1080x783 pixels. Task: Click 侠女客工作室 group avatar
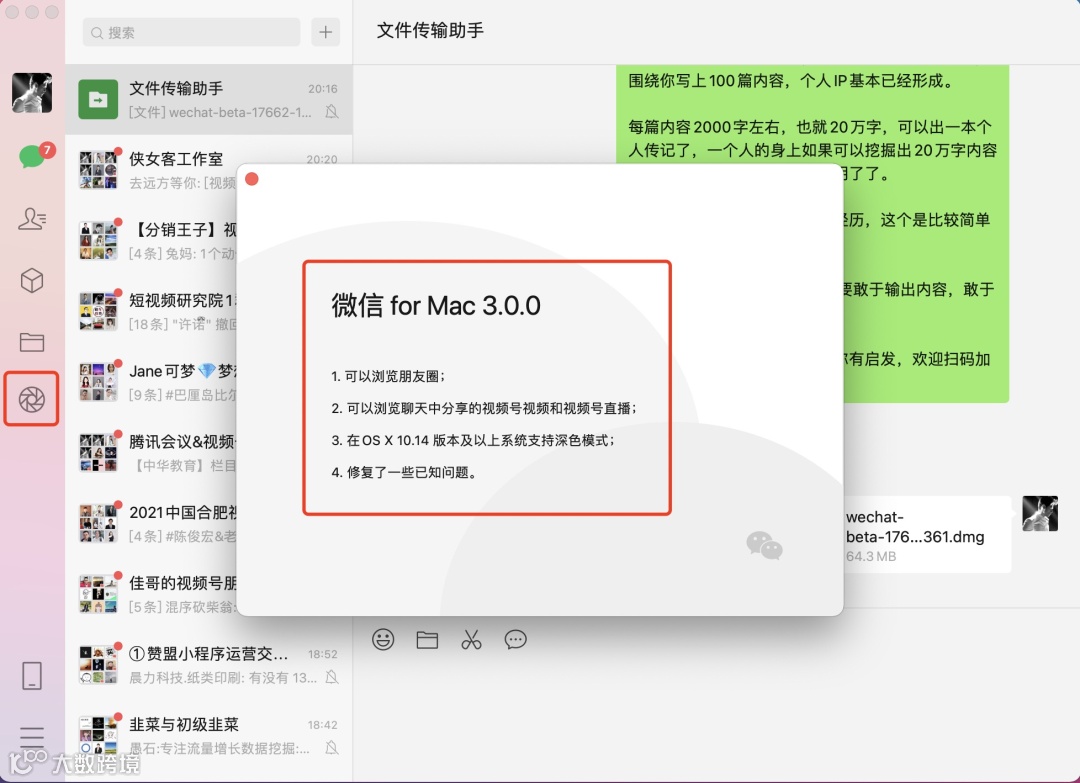coord(98,170)
